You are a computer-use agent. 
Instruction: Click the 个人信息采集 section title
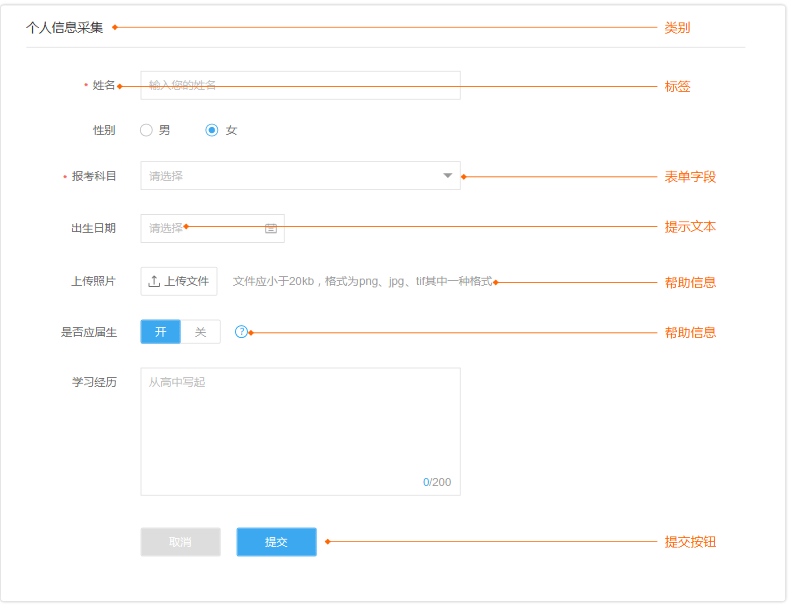tap(64, 28)
